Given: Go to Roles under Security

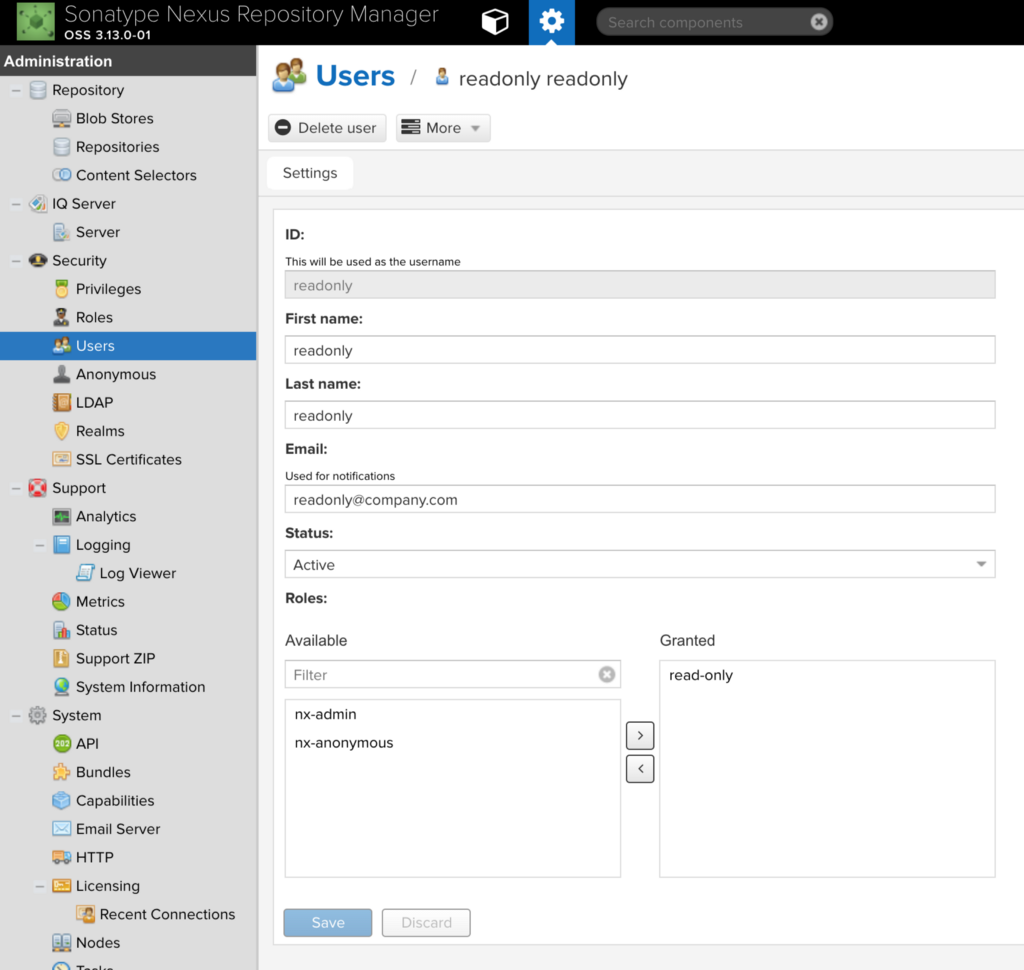Looking at the screenshot, I should [94, 317].
